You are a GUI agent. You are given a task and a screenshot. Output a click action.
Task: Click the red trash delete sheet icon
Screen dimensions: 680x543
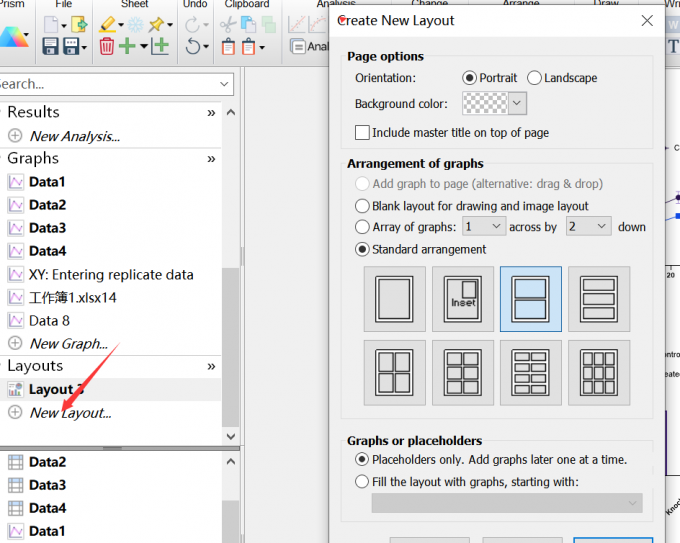click(x=107, y=47)
